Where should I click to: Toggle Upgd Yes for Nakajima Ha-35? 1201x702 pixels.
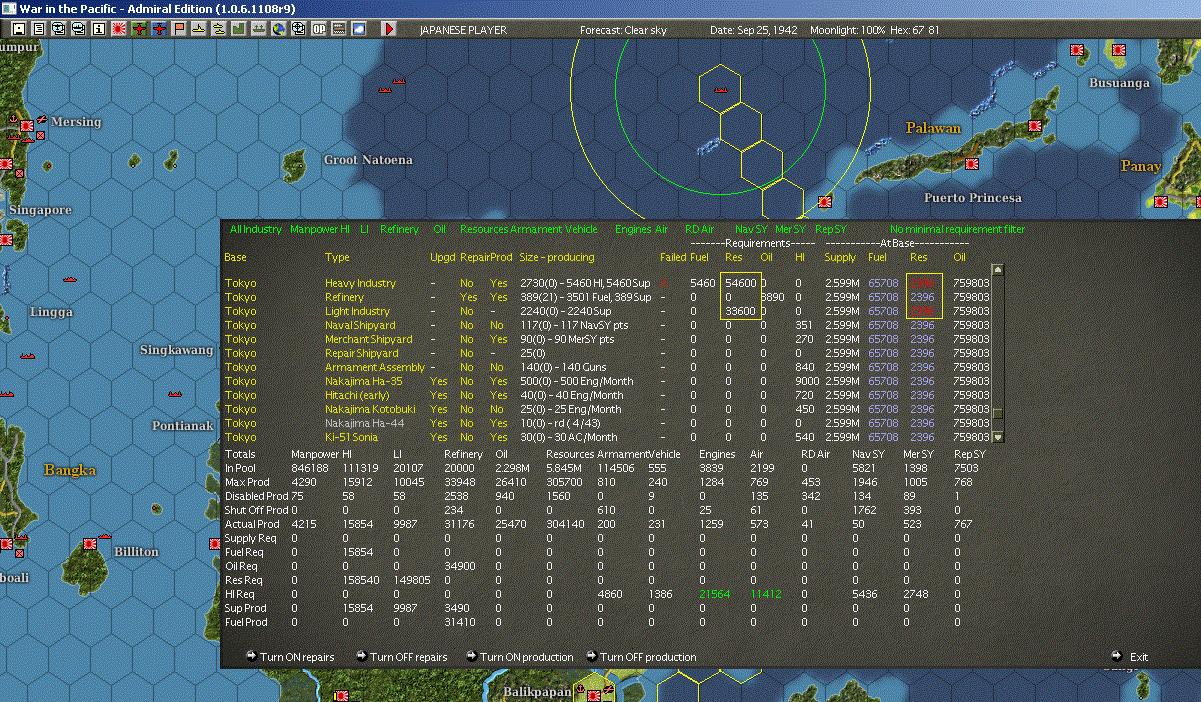pyautogui.click(x=438, y=381)
